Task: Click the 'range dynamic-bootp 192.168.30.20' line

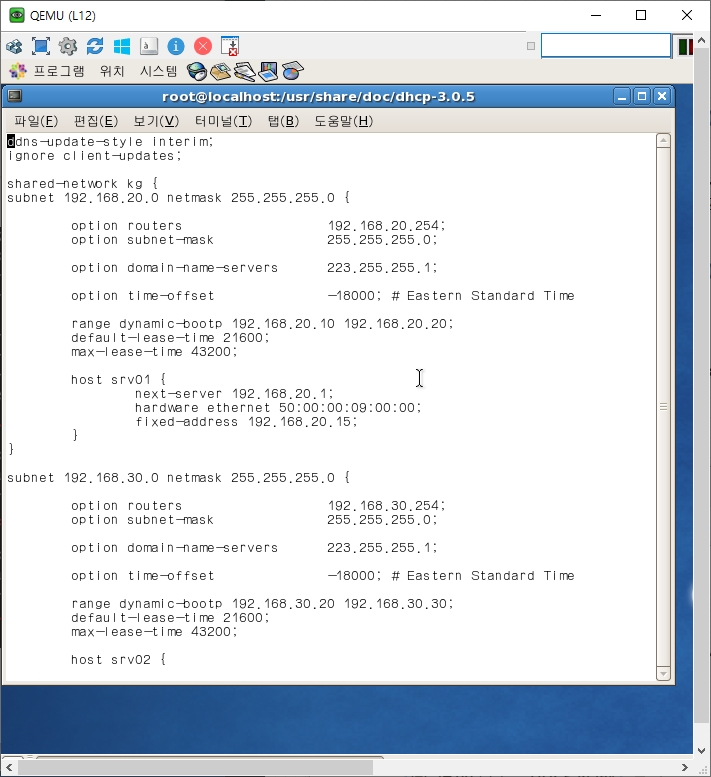Action: [262, 604]
